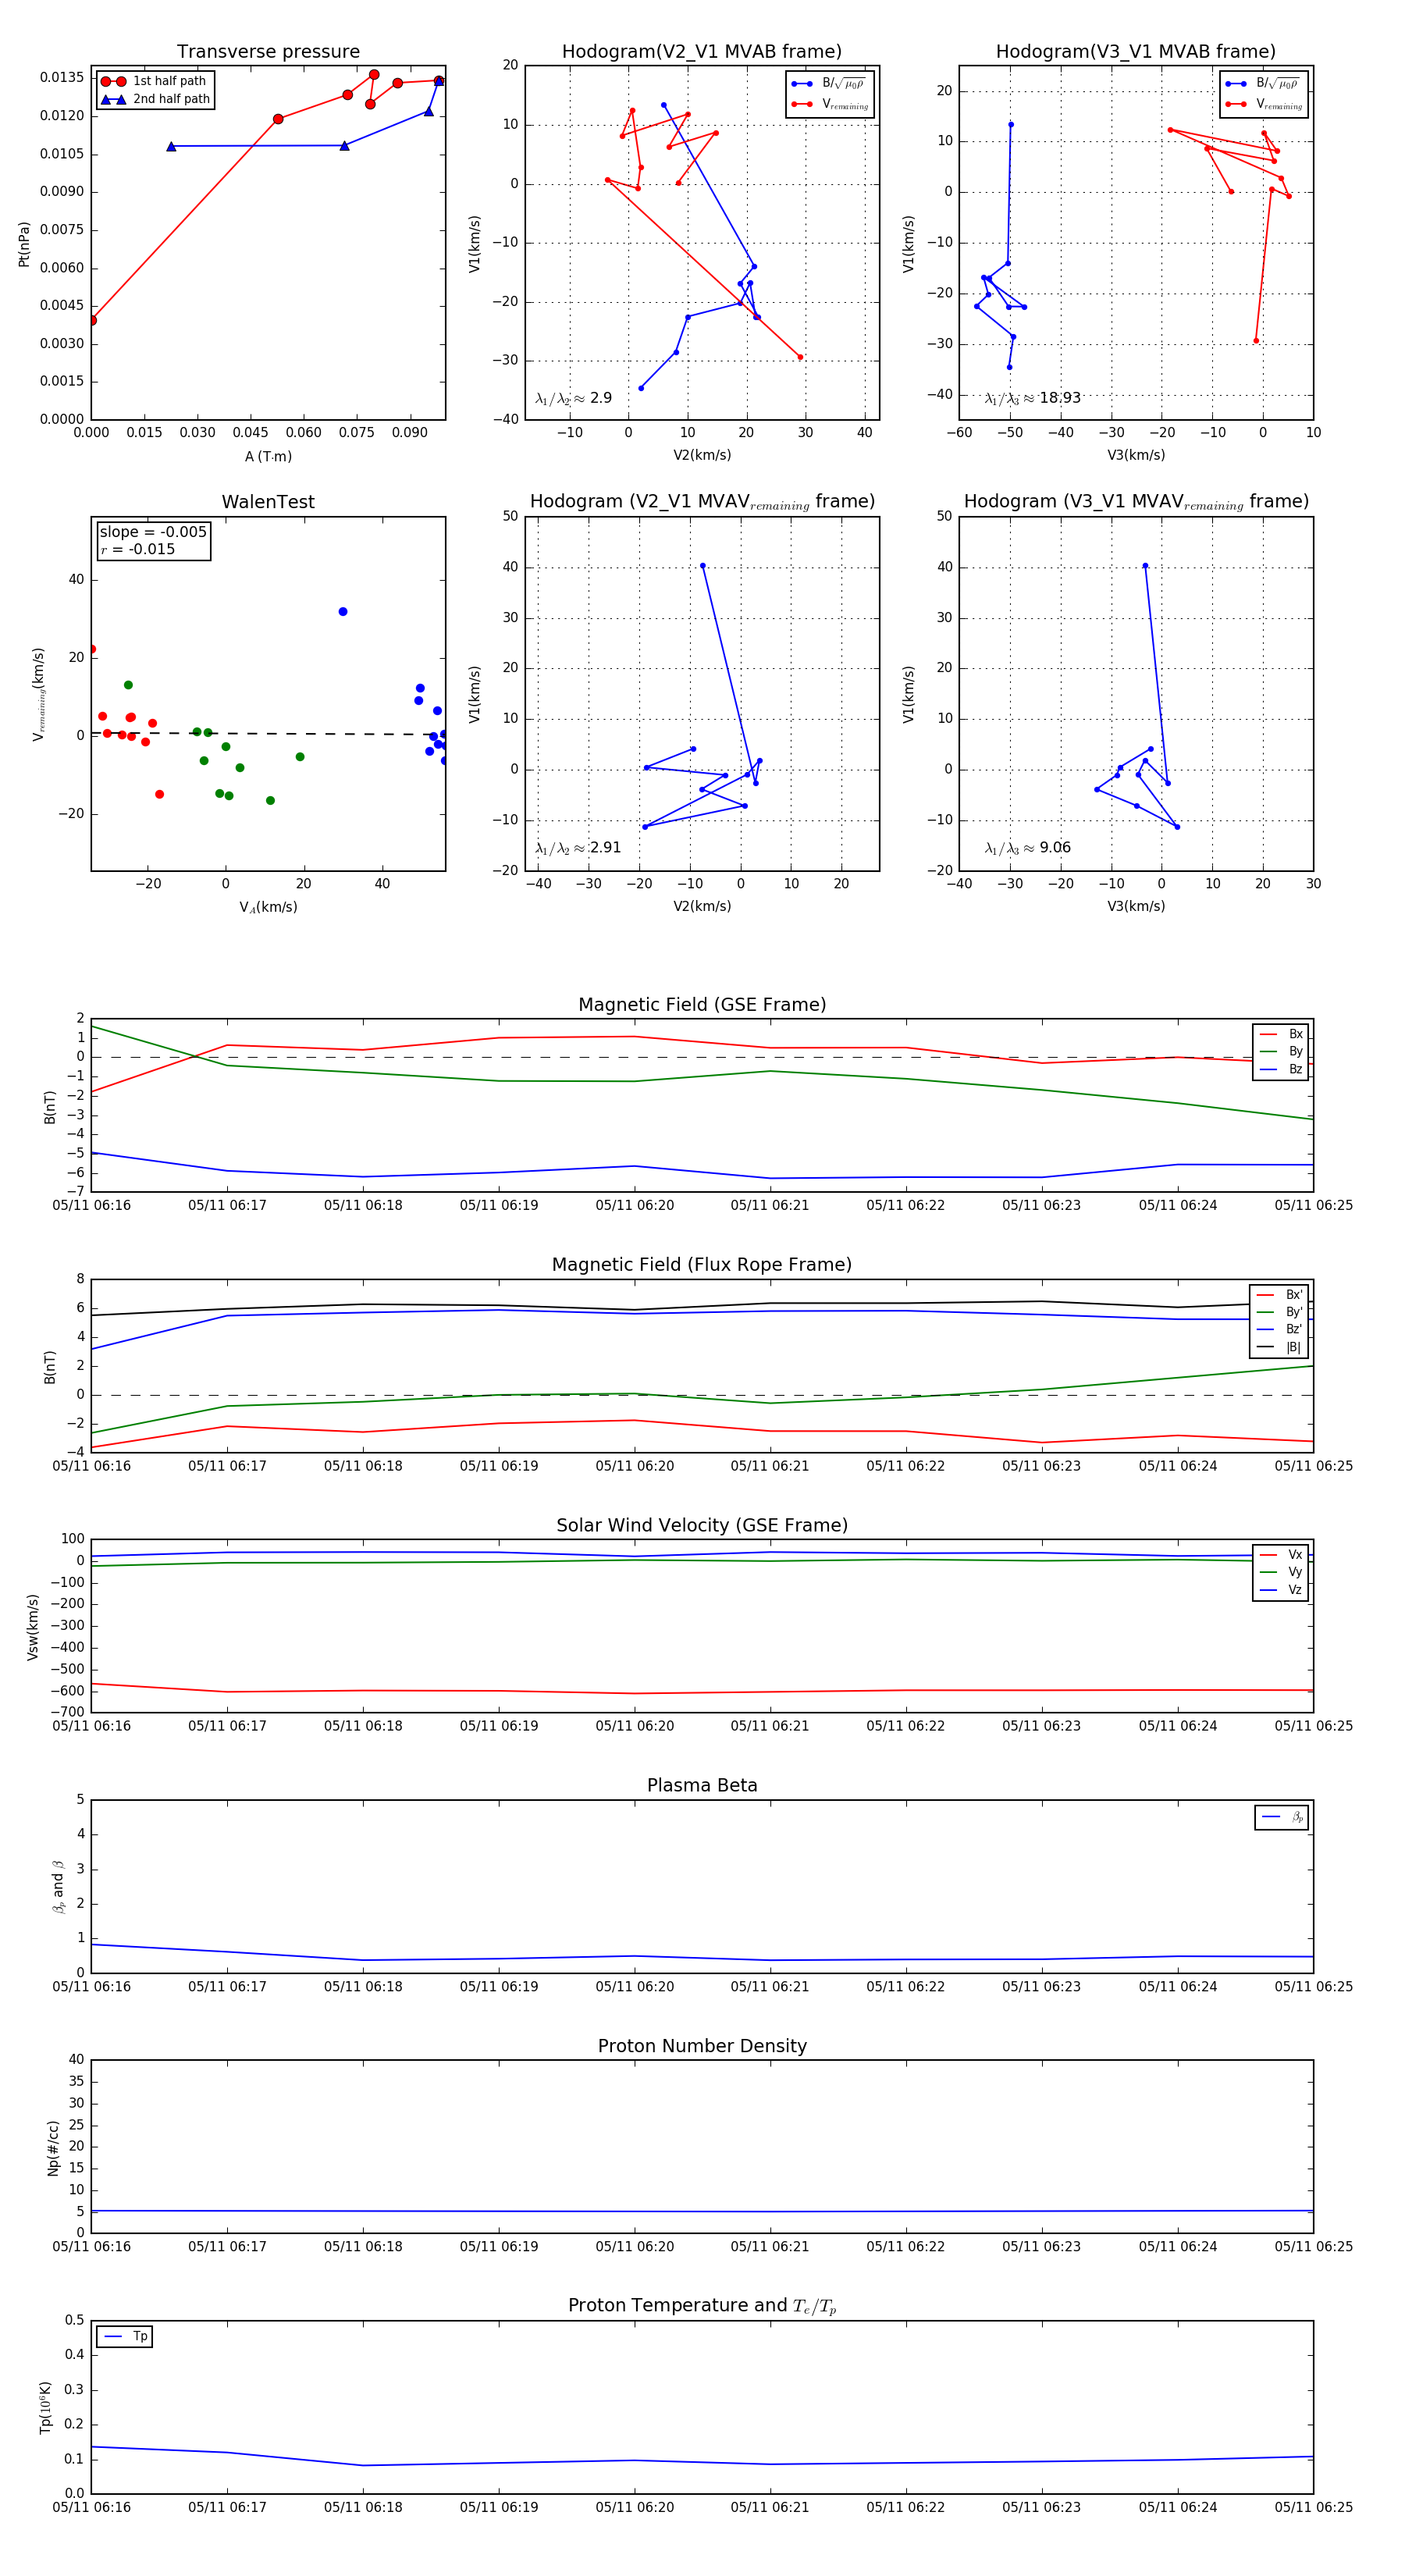Image resolution: width=1405 pixels, height=2576 pixels.
Task: Click B/sqrt(μ0ρ) legend entry in V3_V1 MVAB hodogram
Action: click(1264, 83)
